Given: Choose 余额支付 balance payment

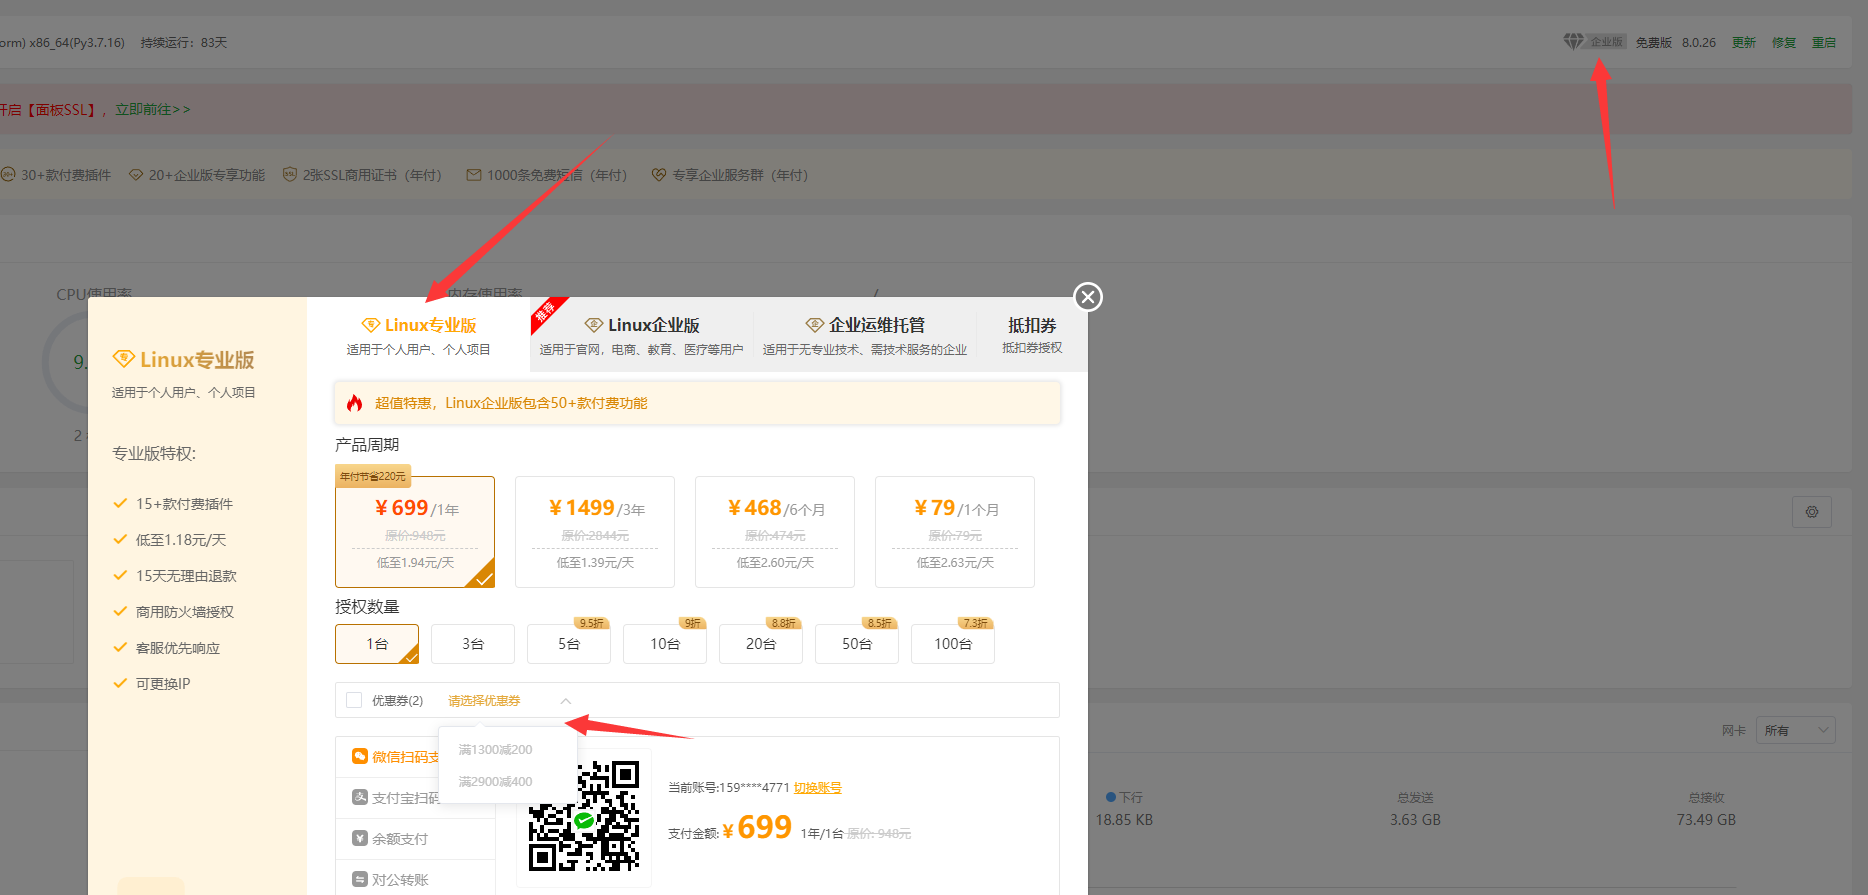Looking at the screenshot, I should (x=415, y=839).
